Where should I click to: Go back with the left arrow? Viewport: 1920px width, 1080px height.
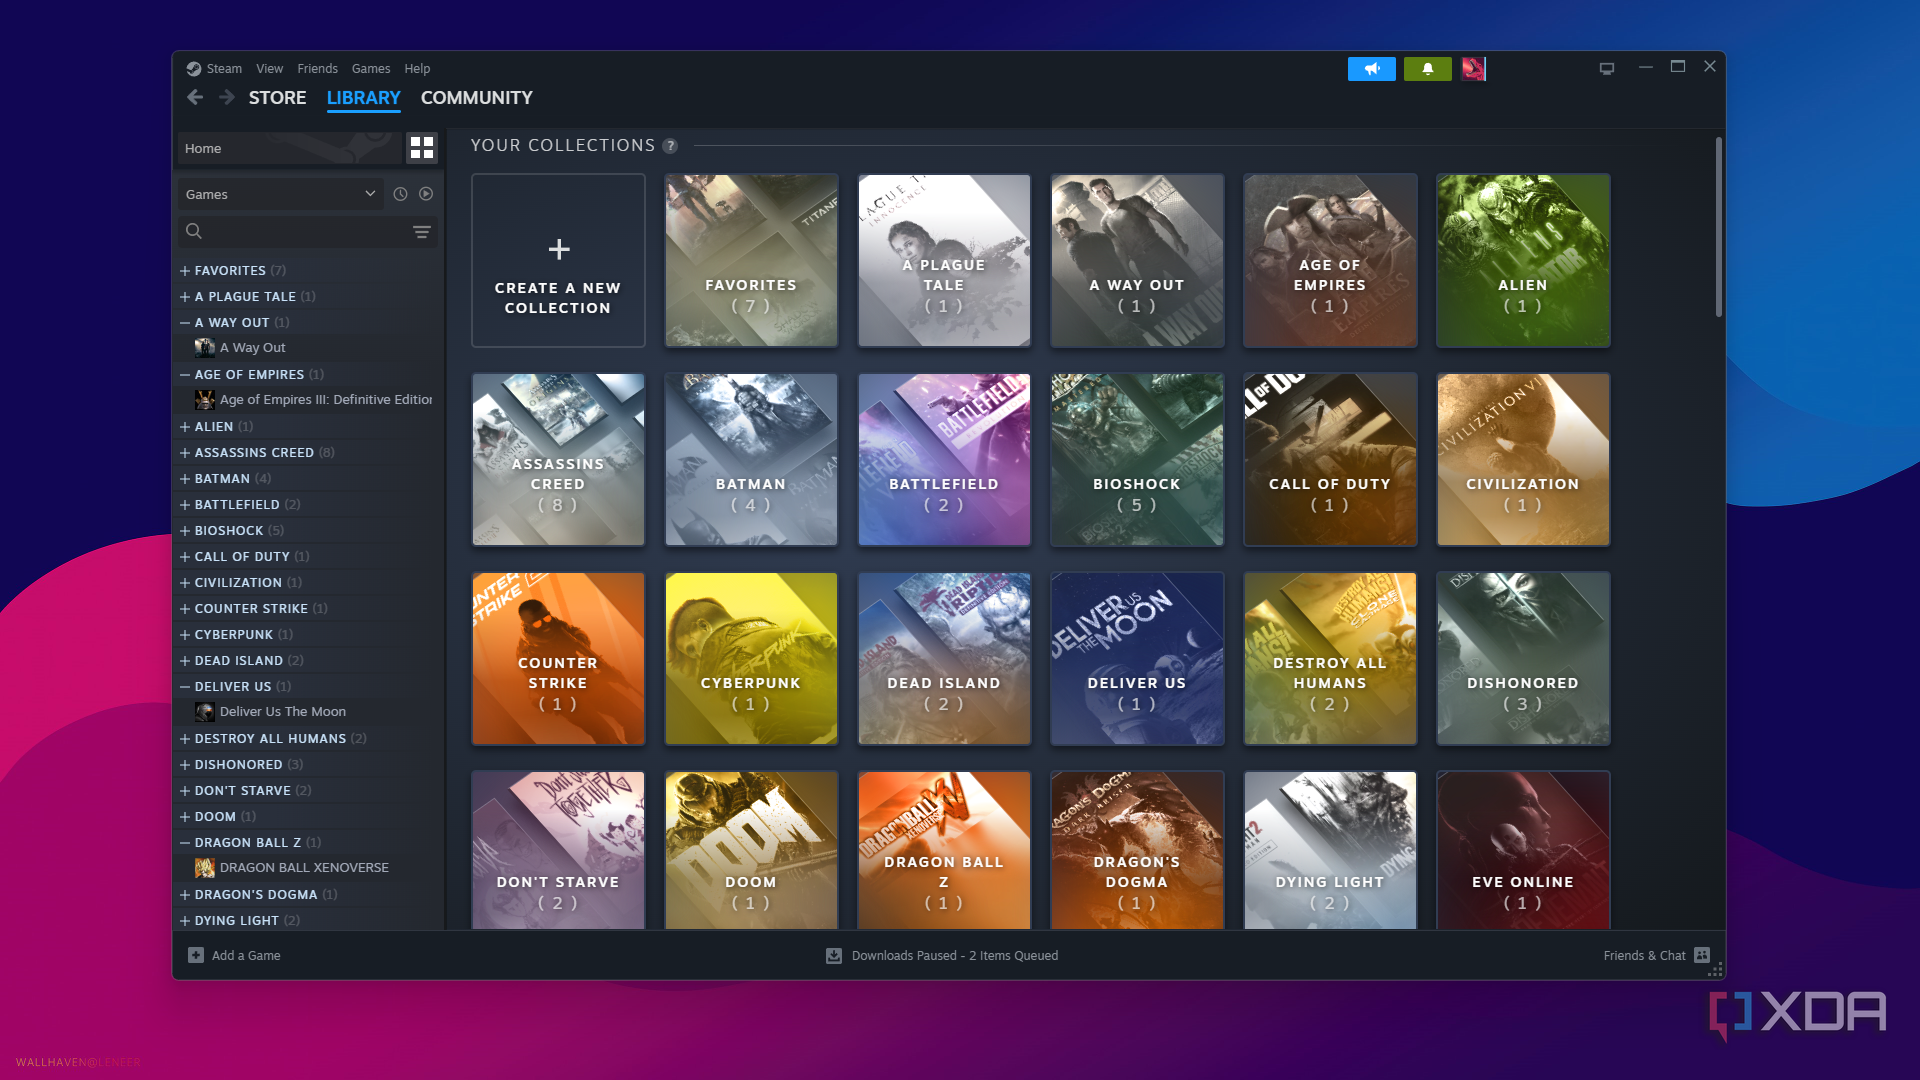(x=195, y=97)
